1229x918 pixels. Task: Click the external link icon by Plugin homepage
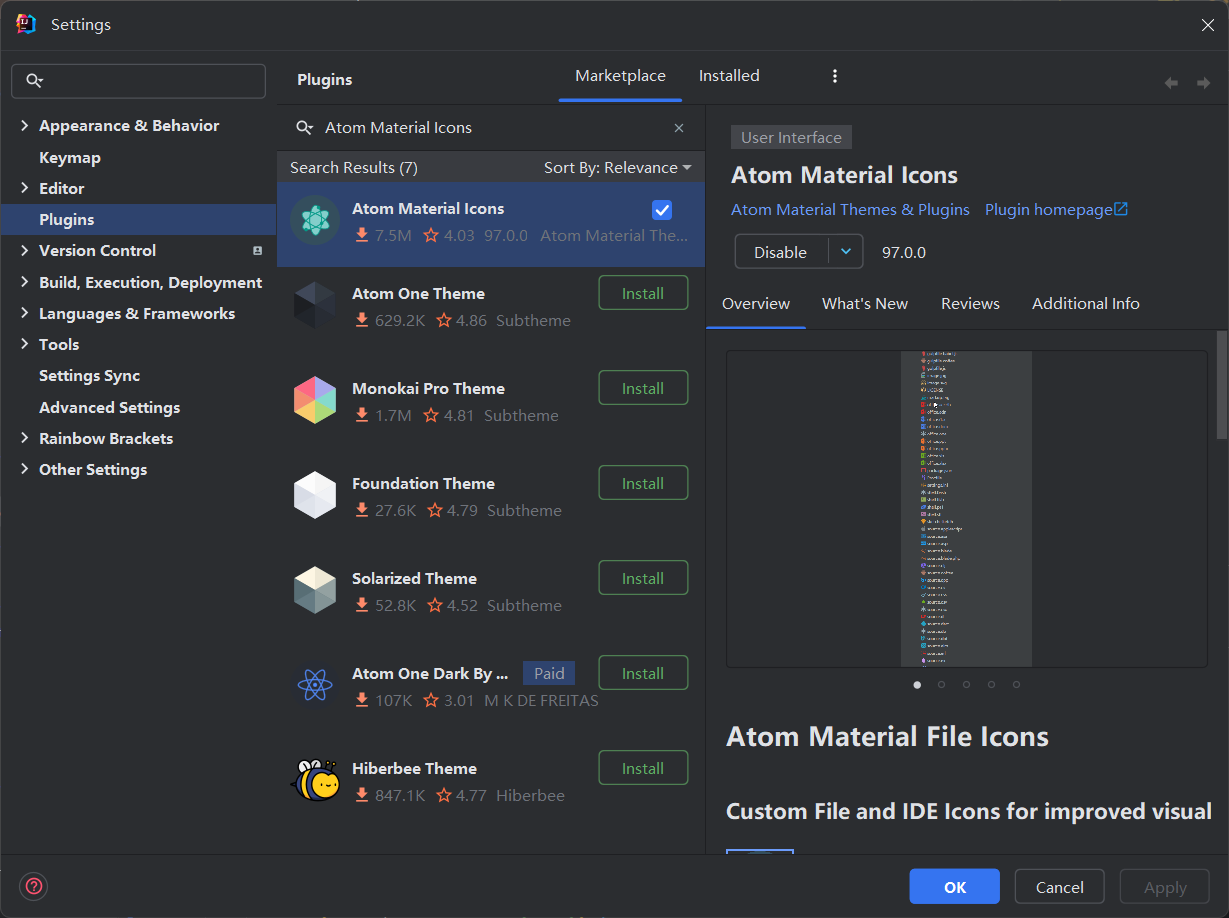(1121, 209)
